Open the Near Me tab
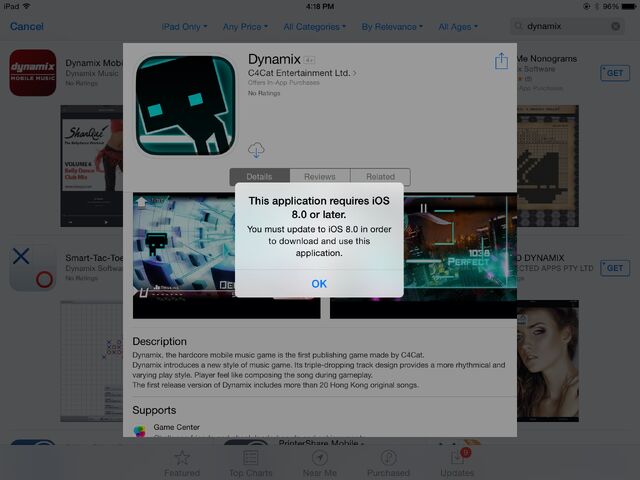This screenshot has height=480, width=640. 320,464
